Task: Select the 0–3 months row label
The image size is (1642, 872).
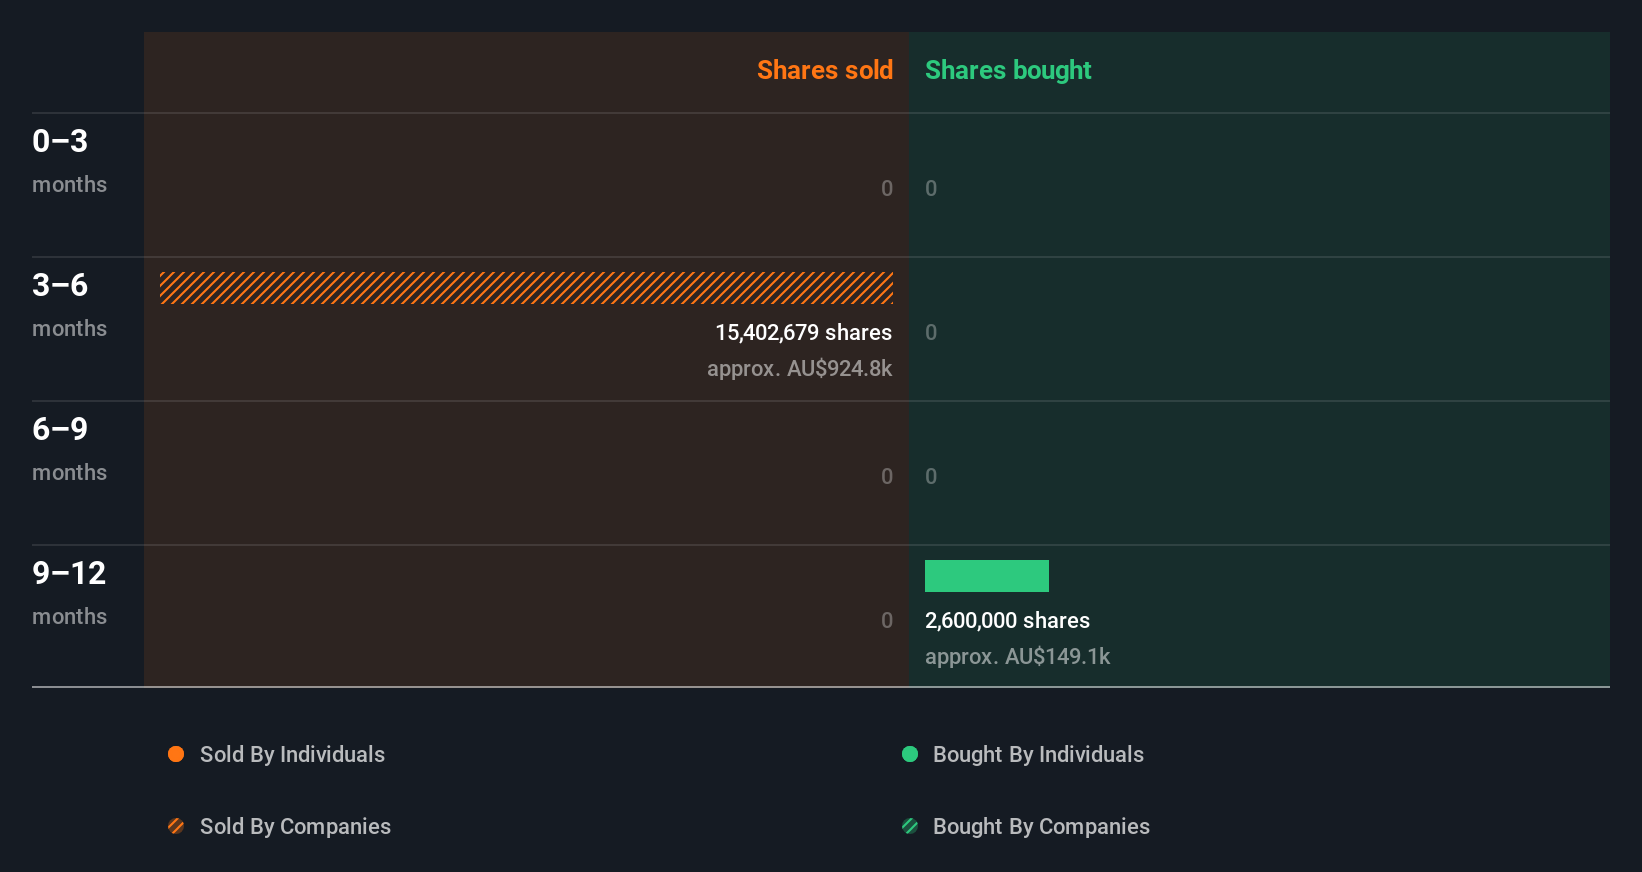Action: point(69,161)
